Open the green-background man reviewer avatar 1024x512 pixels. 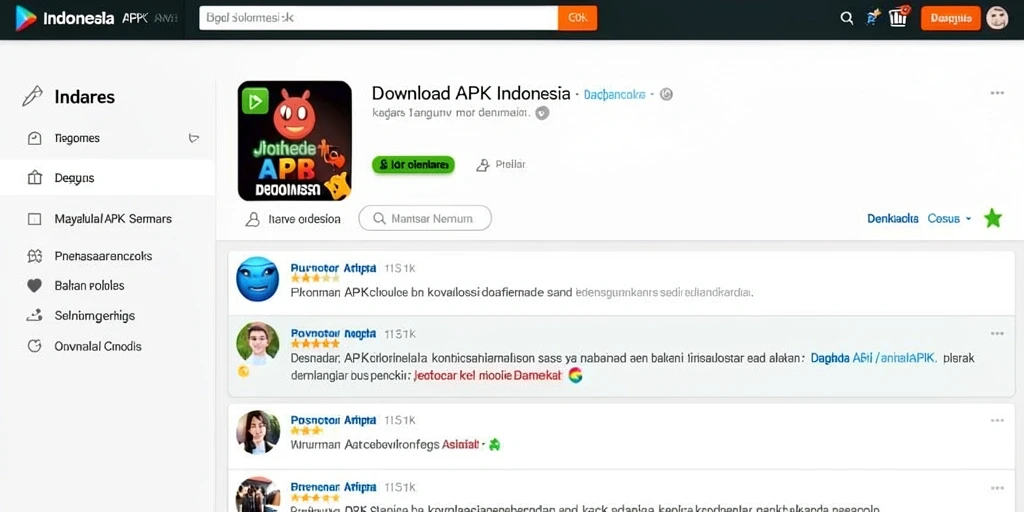[x=257, y=344]
